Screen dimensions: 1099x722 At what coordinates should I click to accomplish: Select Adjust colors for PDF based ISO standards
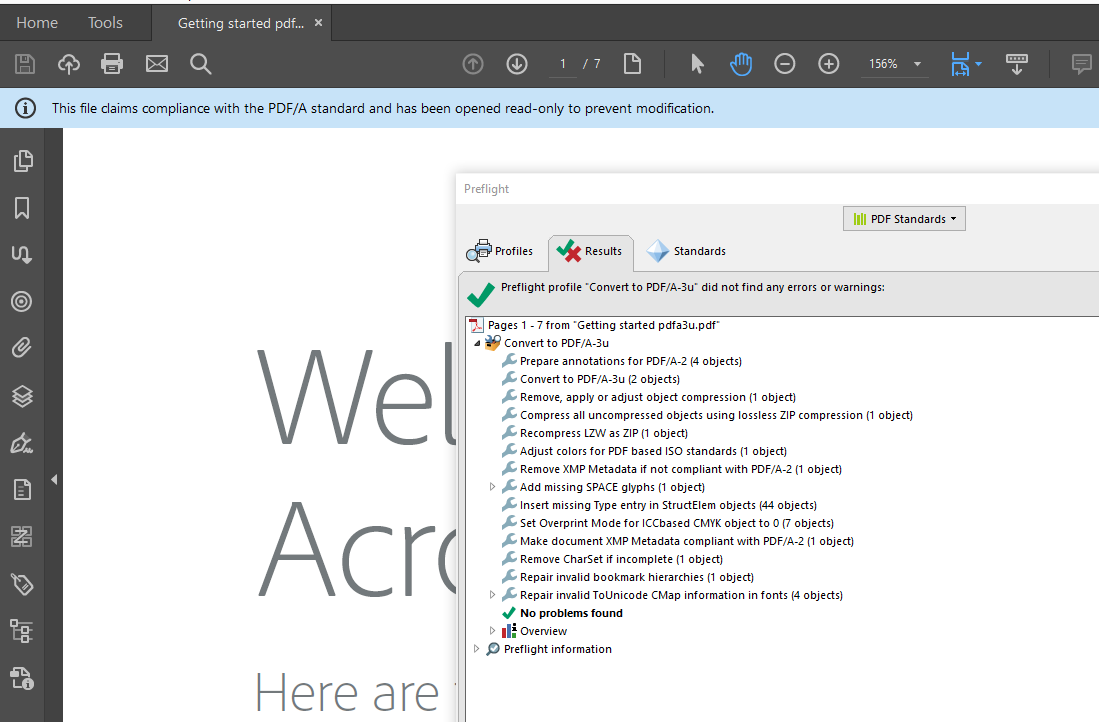click(645, 451)
